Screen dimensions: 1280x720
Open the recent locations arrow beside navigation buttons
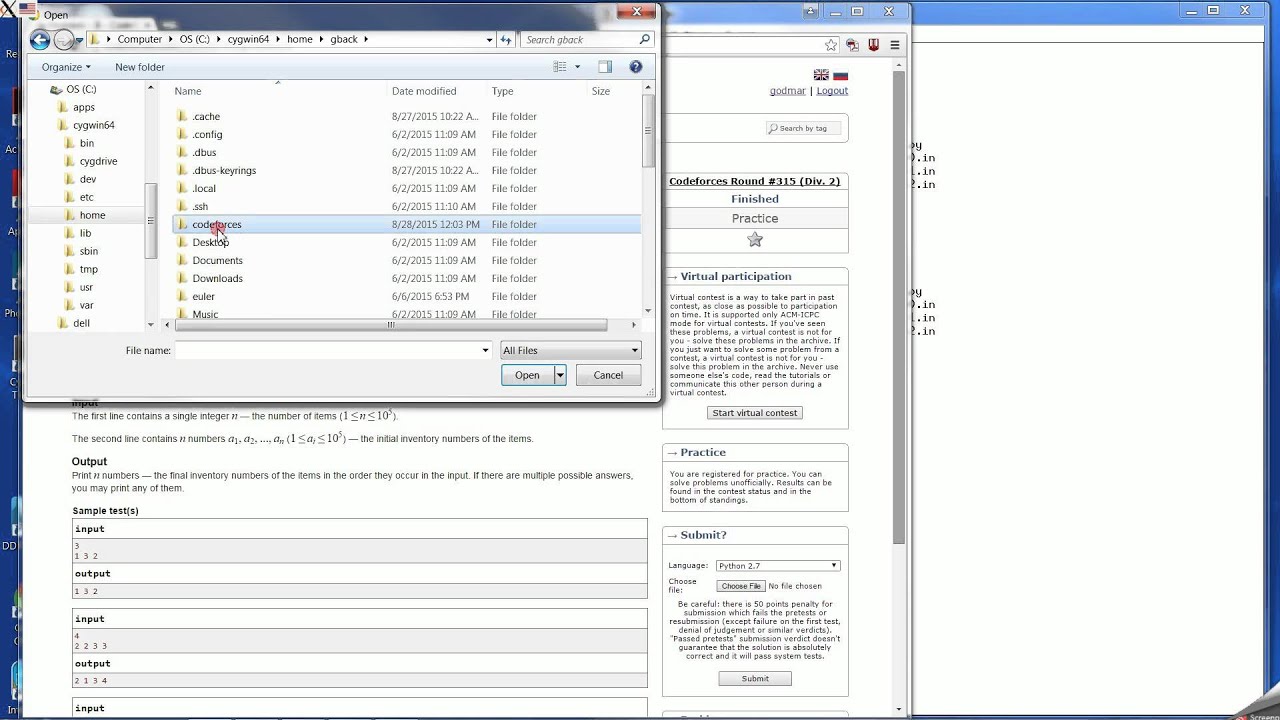[79, 40]
